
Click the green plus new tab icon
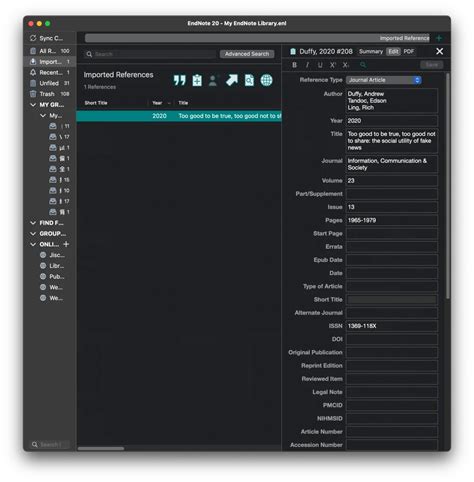click(x=439, y=38)
